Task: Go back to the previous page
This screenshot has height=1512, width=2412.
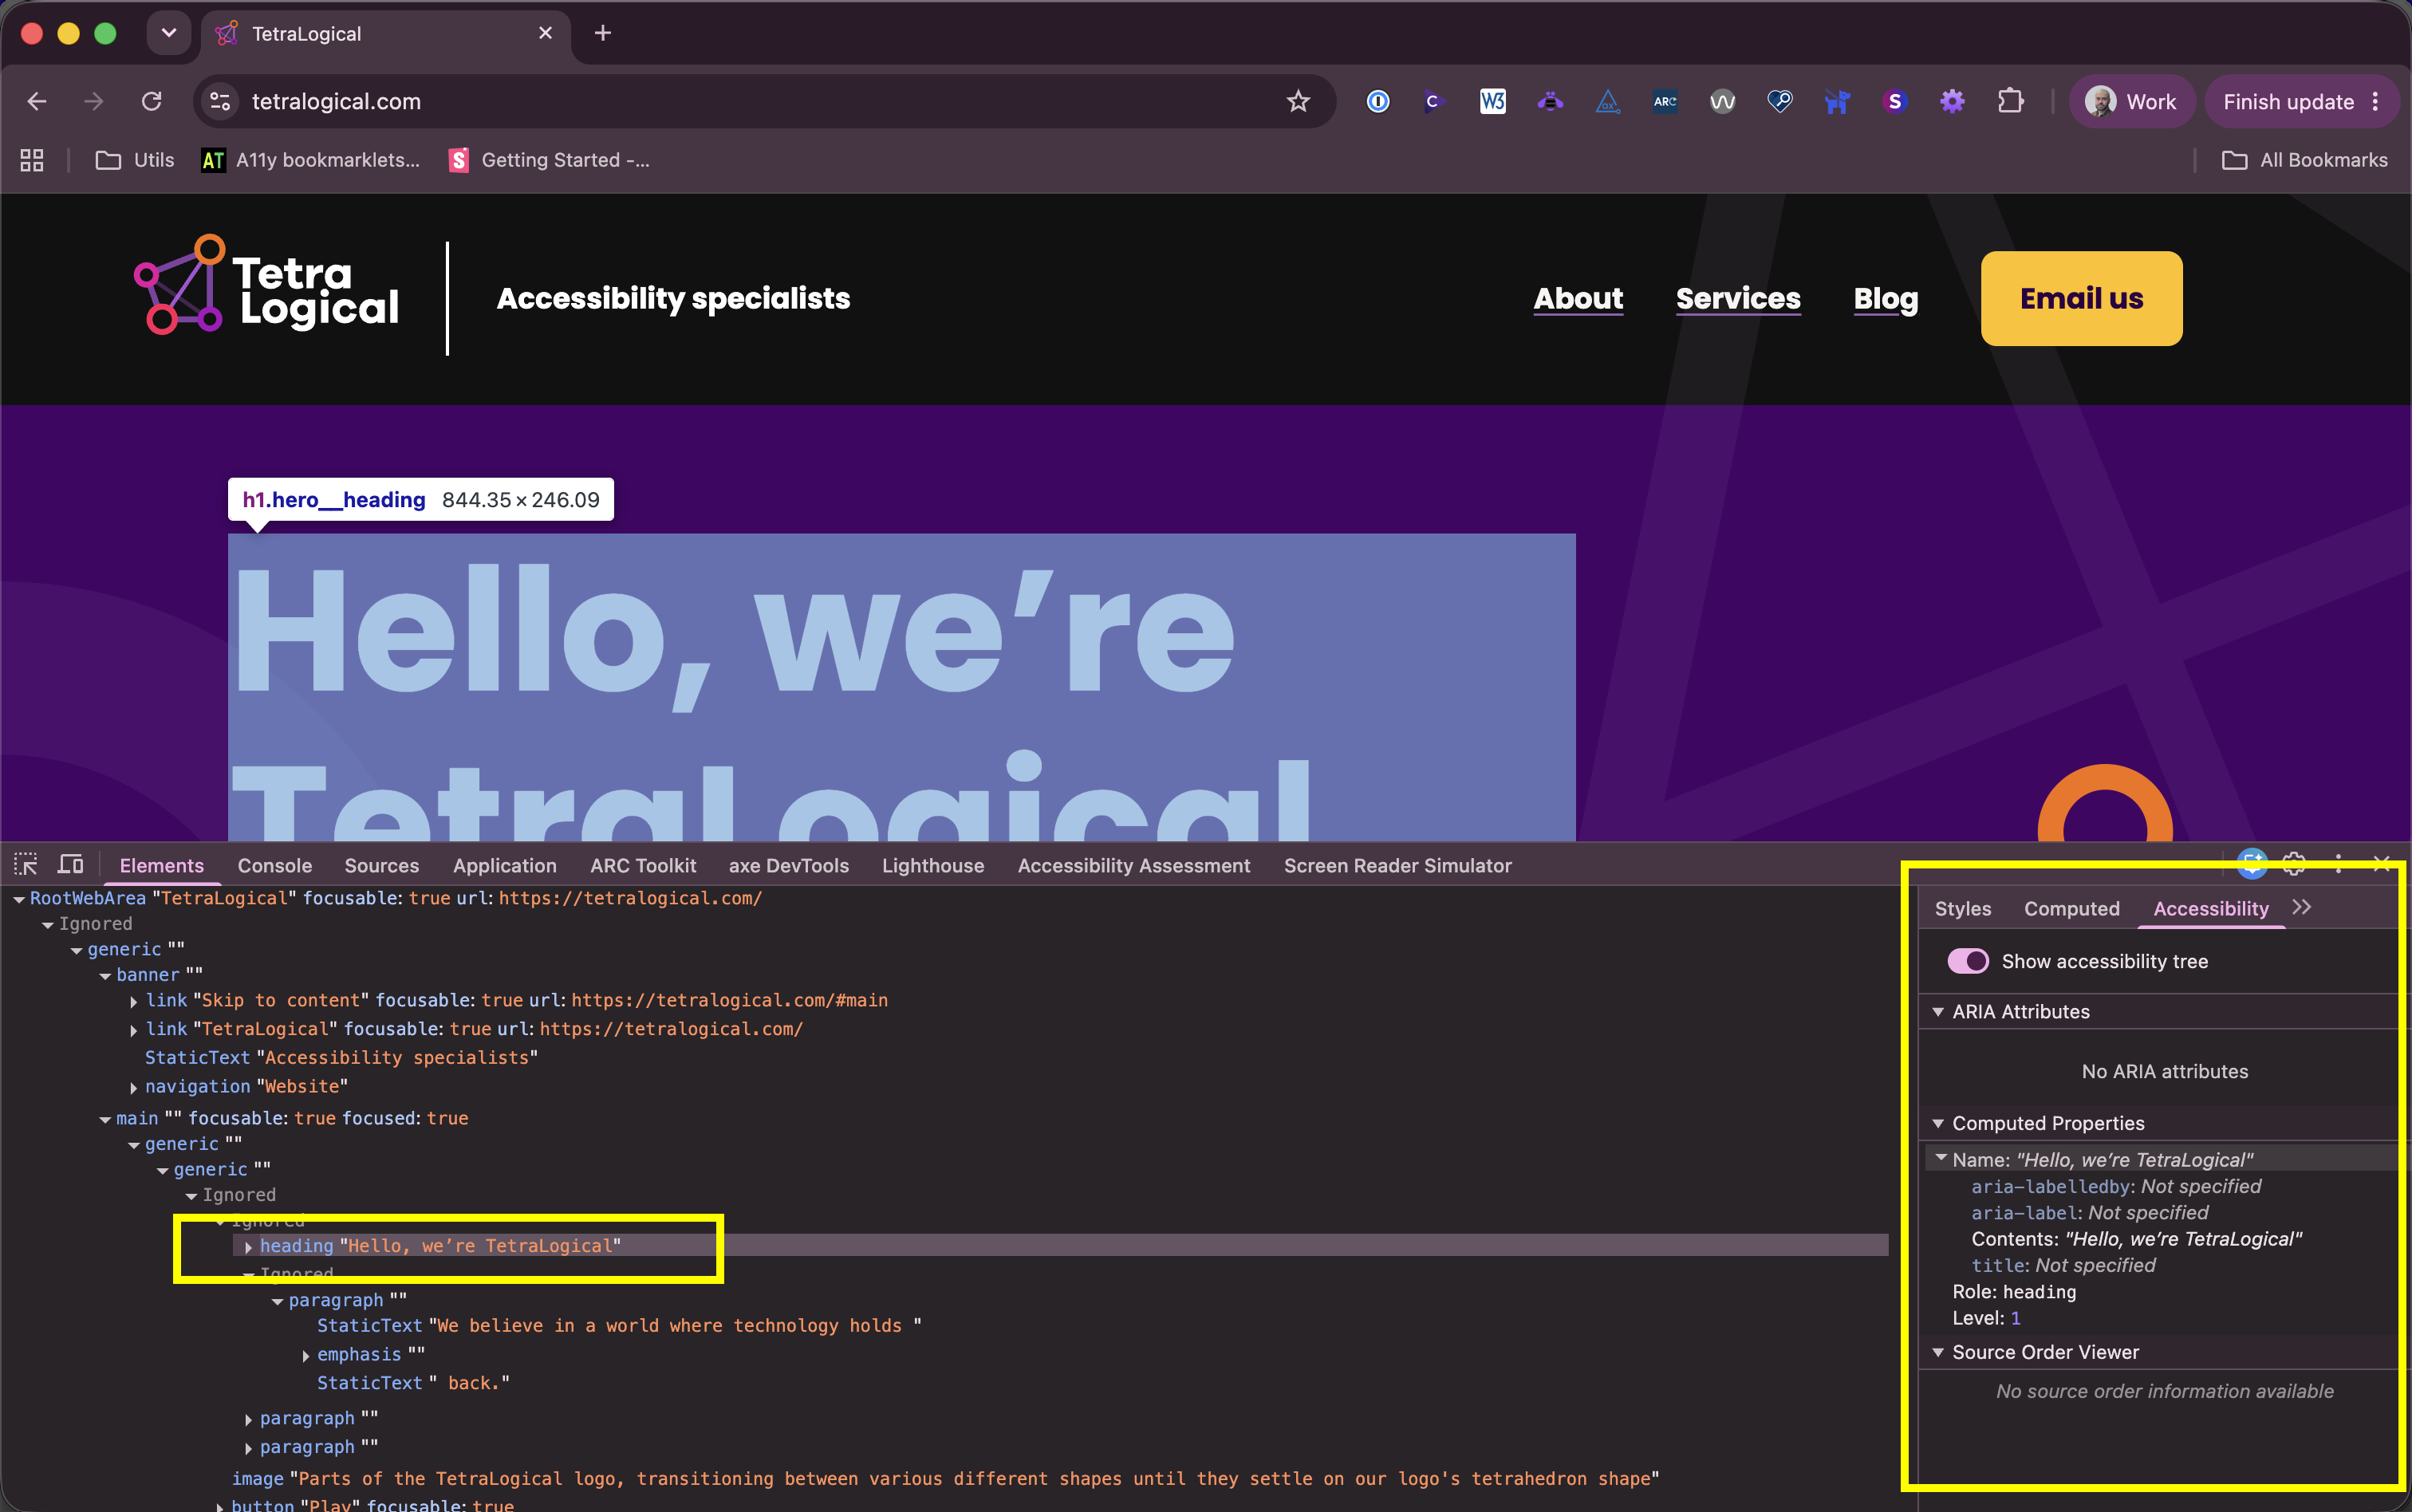Action: 37,101
